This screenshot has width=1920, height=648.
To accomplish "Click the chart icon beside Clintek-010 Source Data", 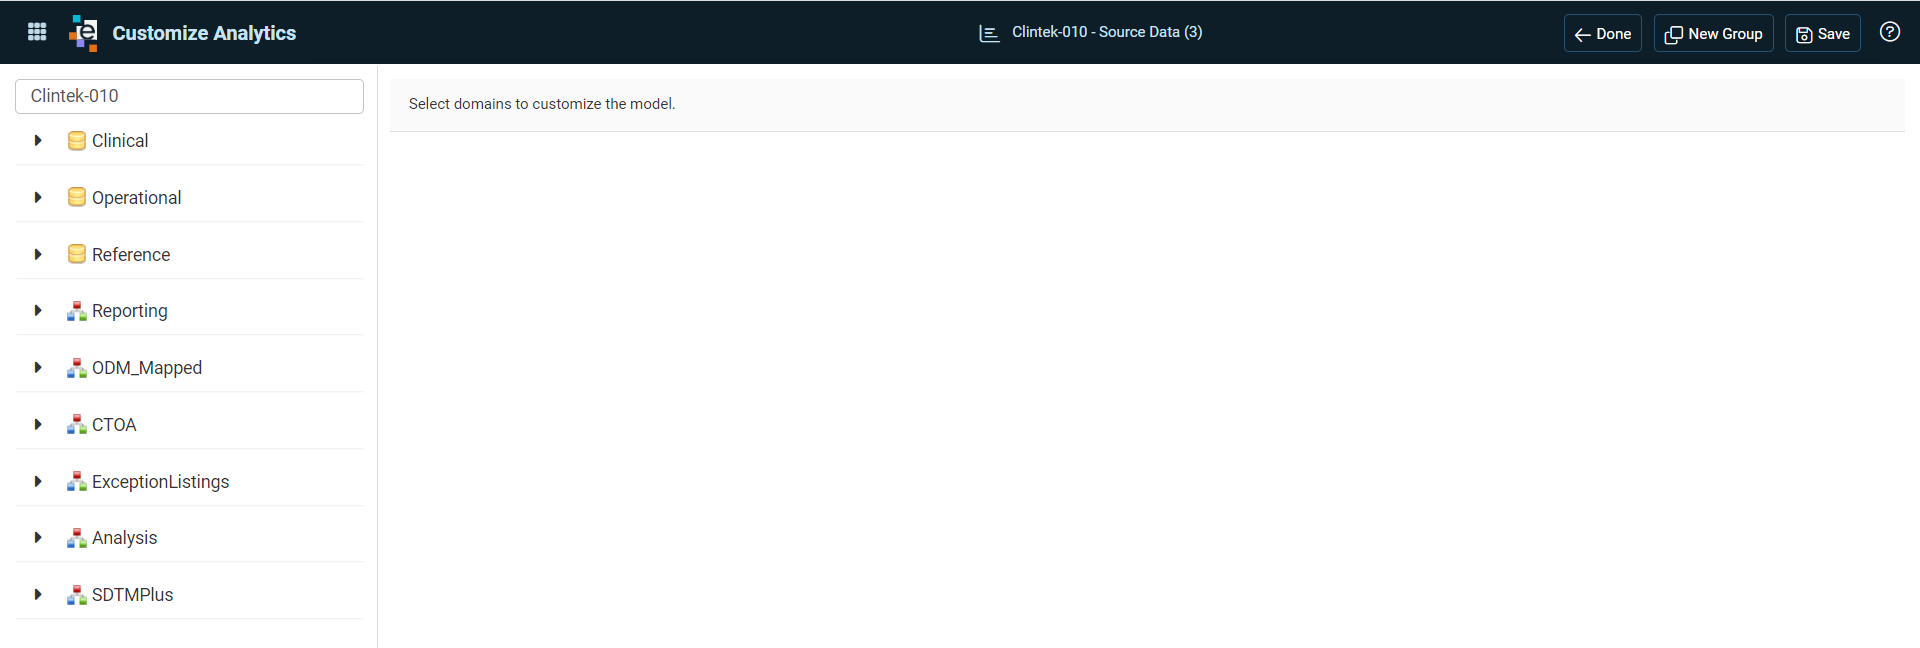I will pyautogui.click(x=989, y=33).
